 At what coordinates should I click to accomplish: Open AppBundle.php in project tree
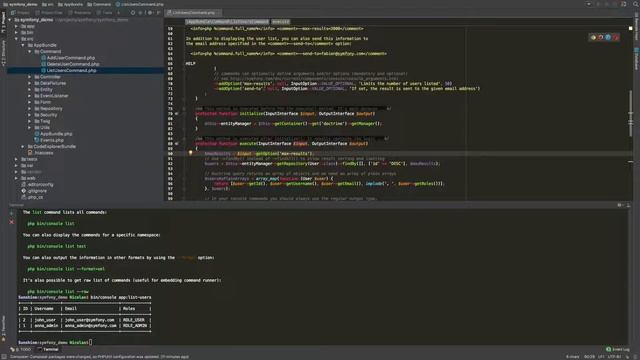53,134
